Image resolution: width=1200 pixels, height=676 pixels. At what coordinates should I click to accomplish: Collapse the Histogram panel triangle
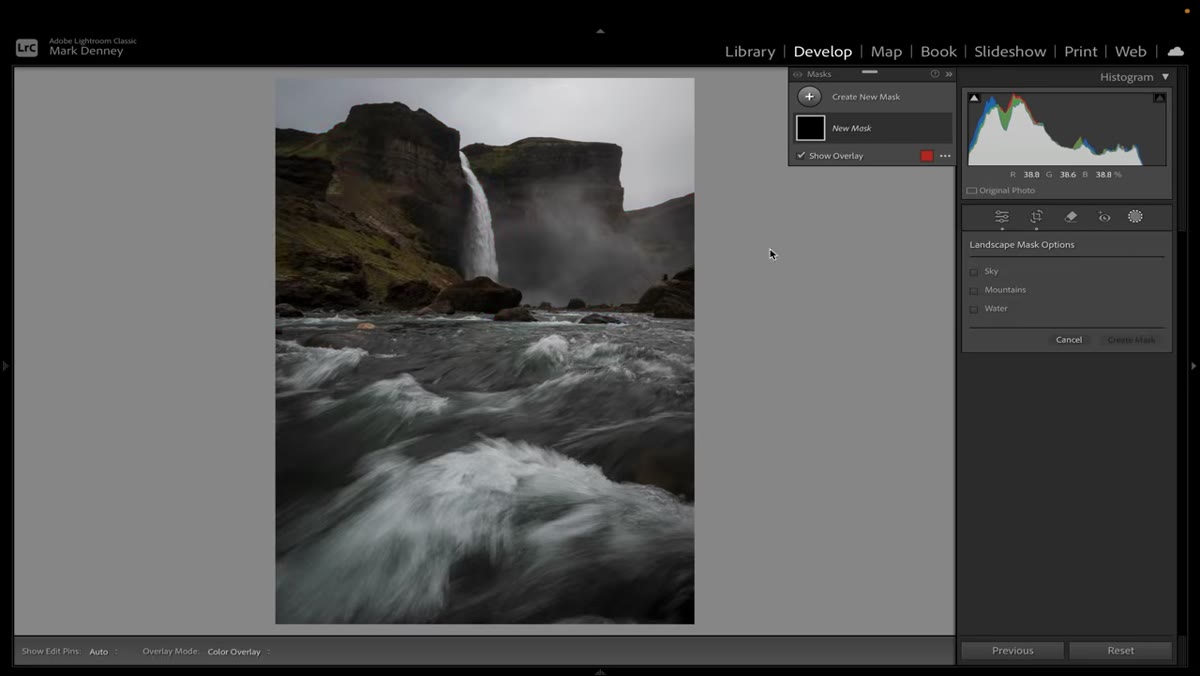pos(1165,77)
